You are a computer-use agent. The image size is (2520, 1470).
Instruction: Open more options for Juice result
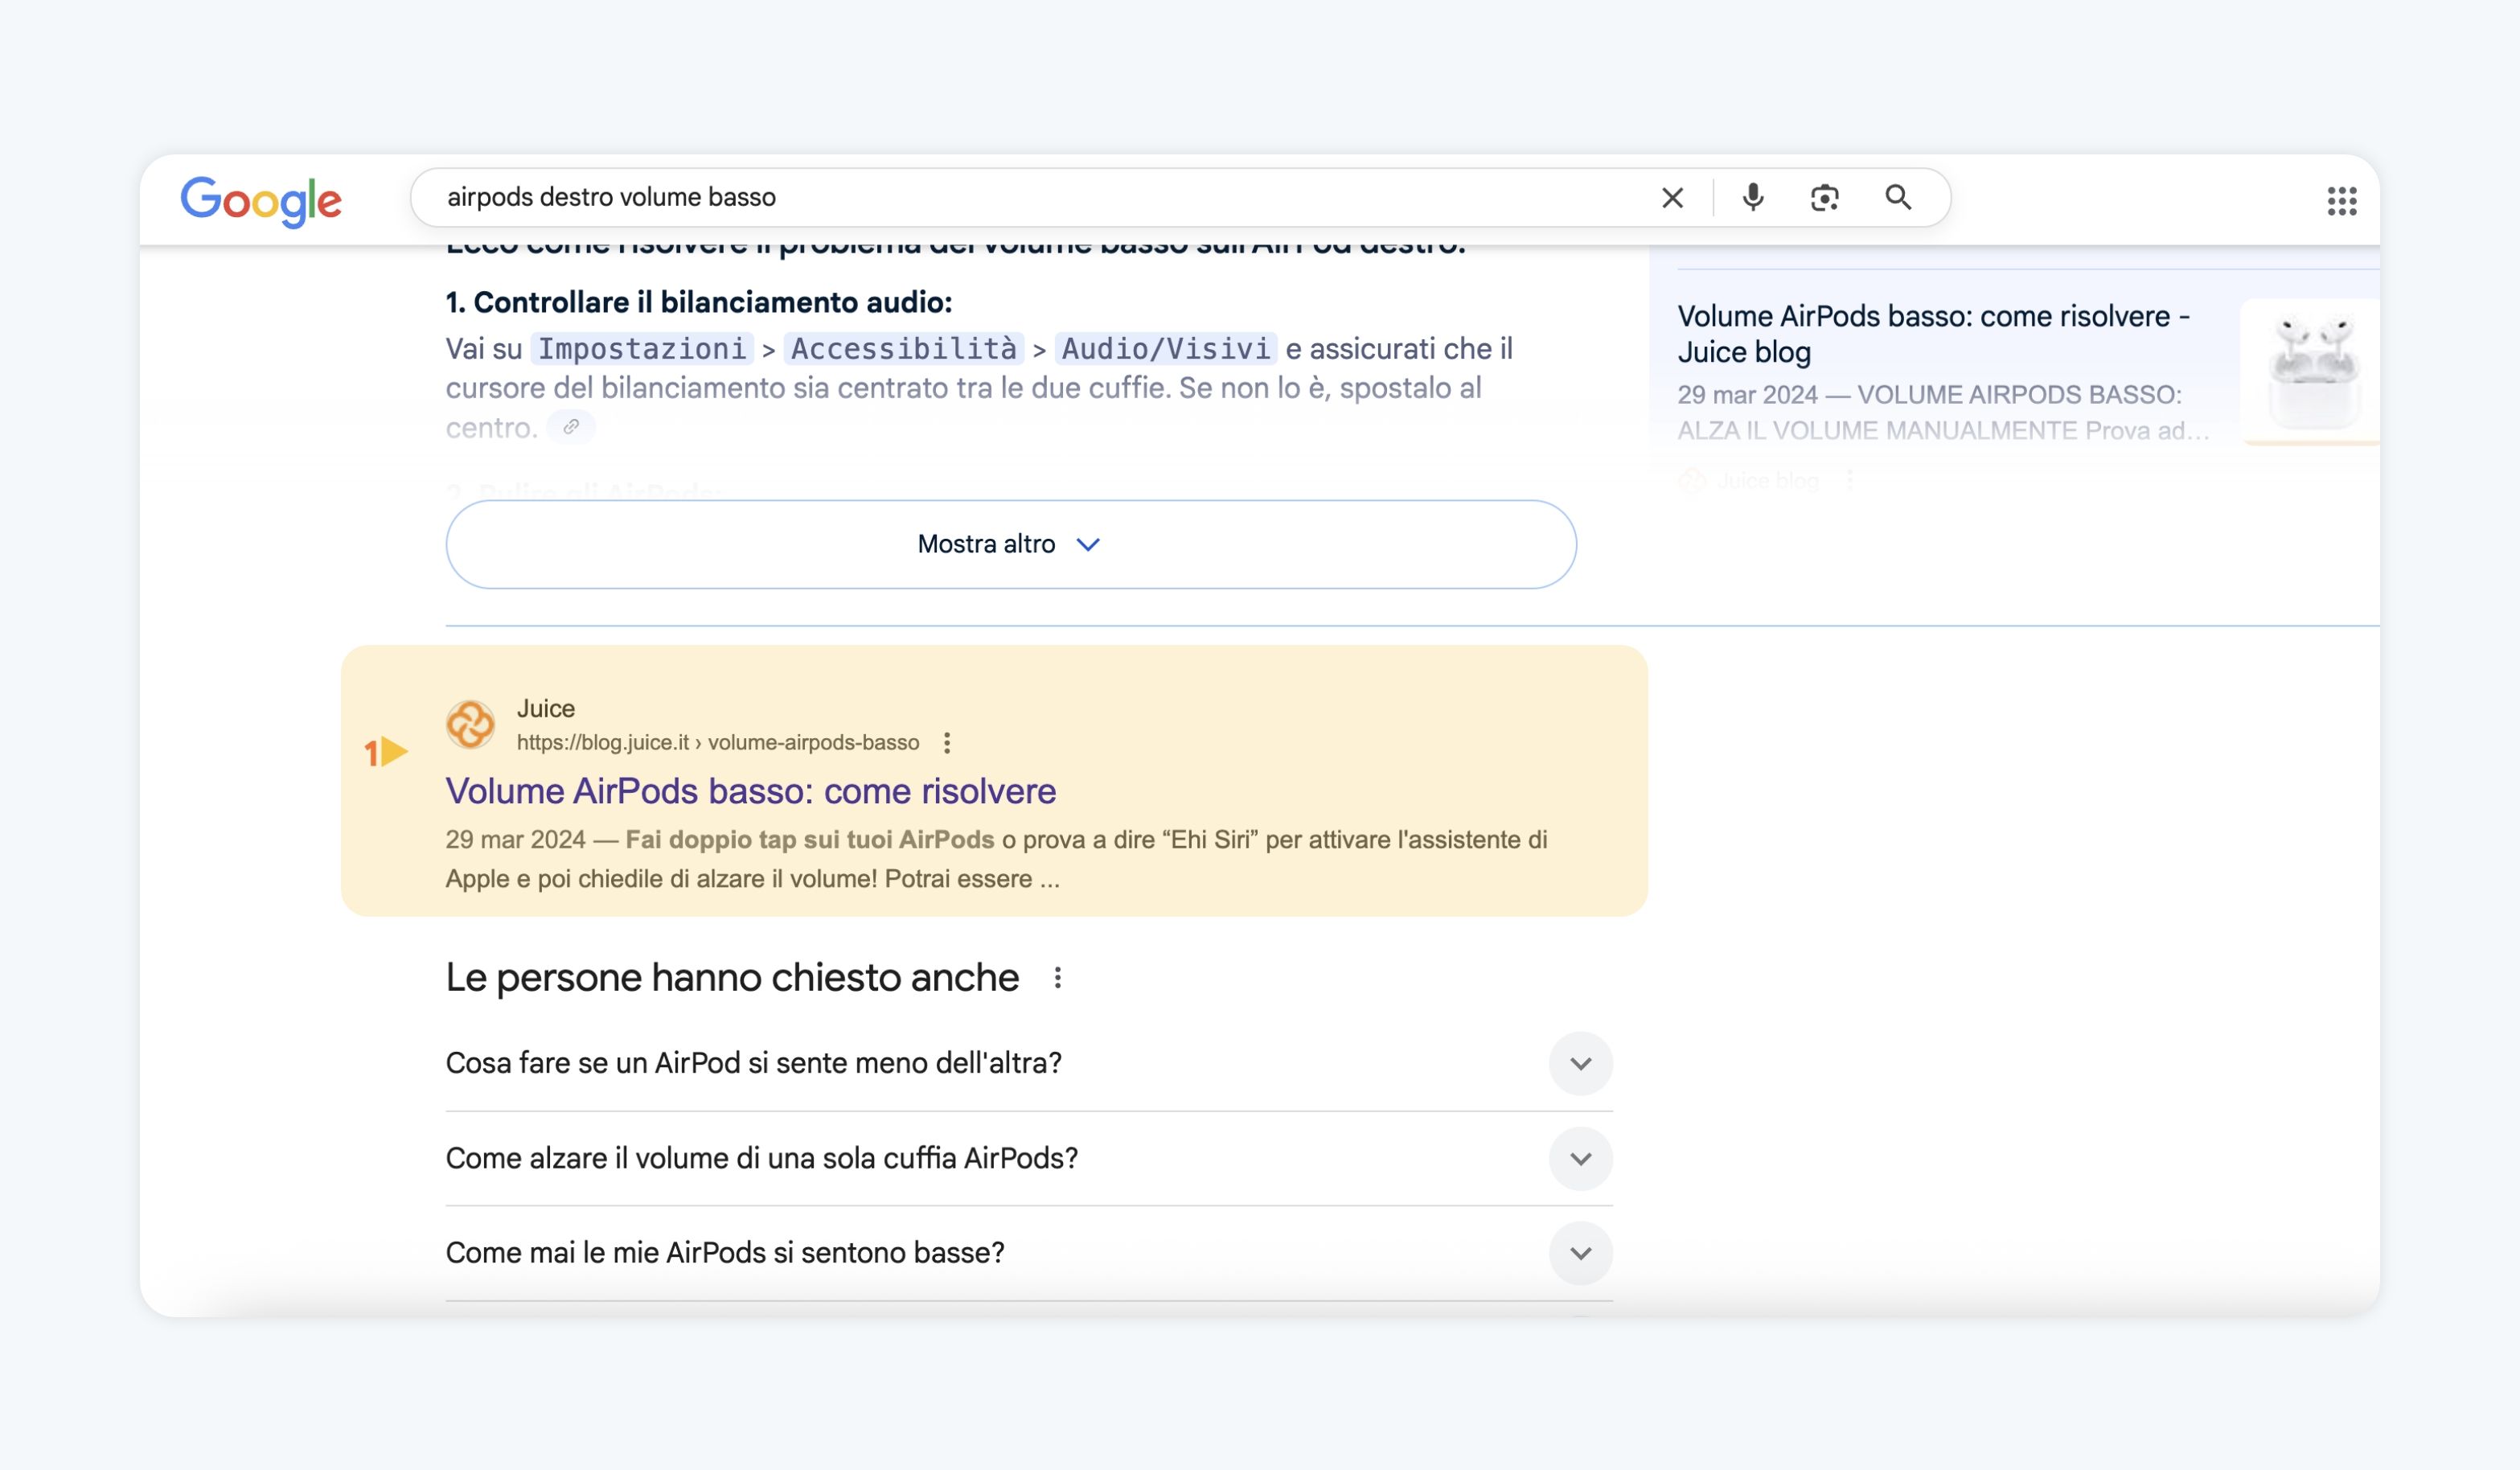pos(947,743)
